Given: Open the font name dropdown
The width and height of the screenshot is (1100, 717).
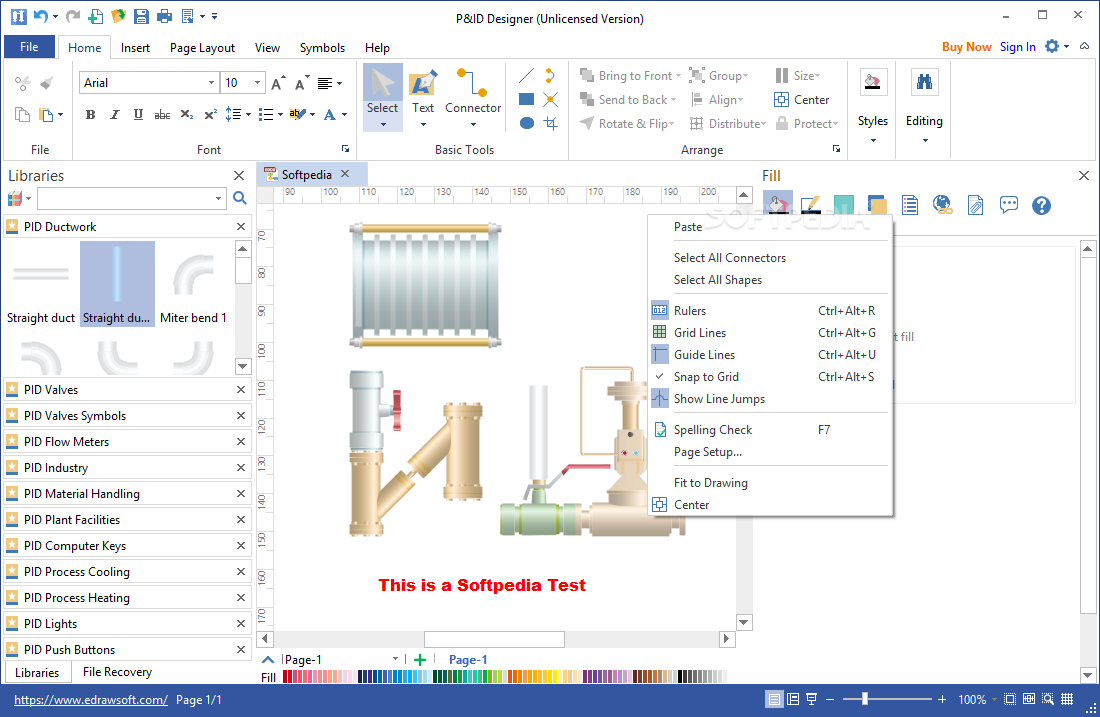Looking at the screenshot, I should (211, 83).
